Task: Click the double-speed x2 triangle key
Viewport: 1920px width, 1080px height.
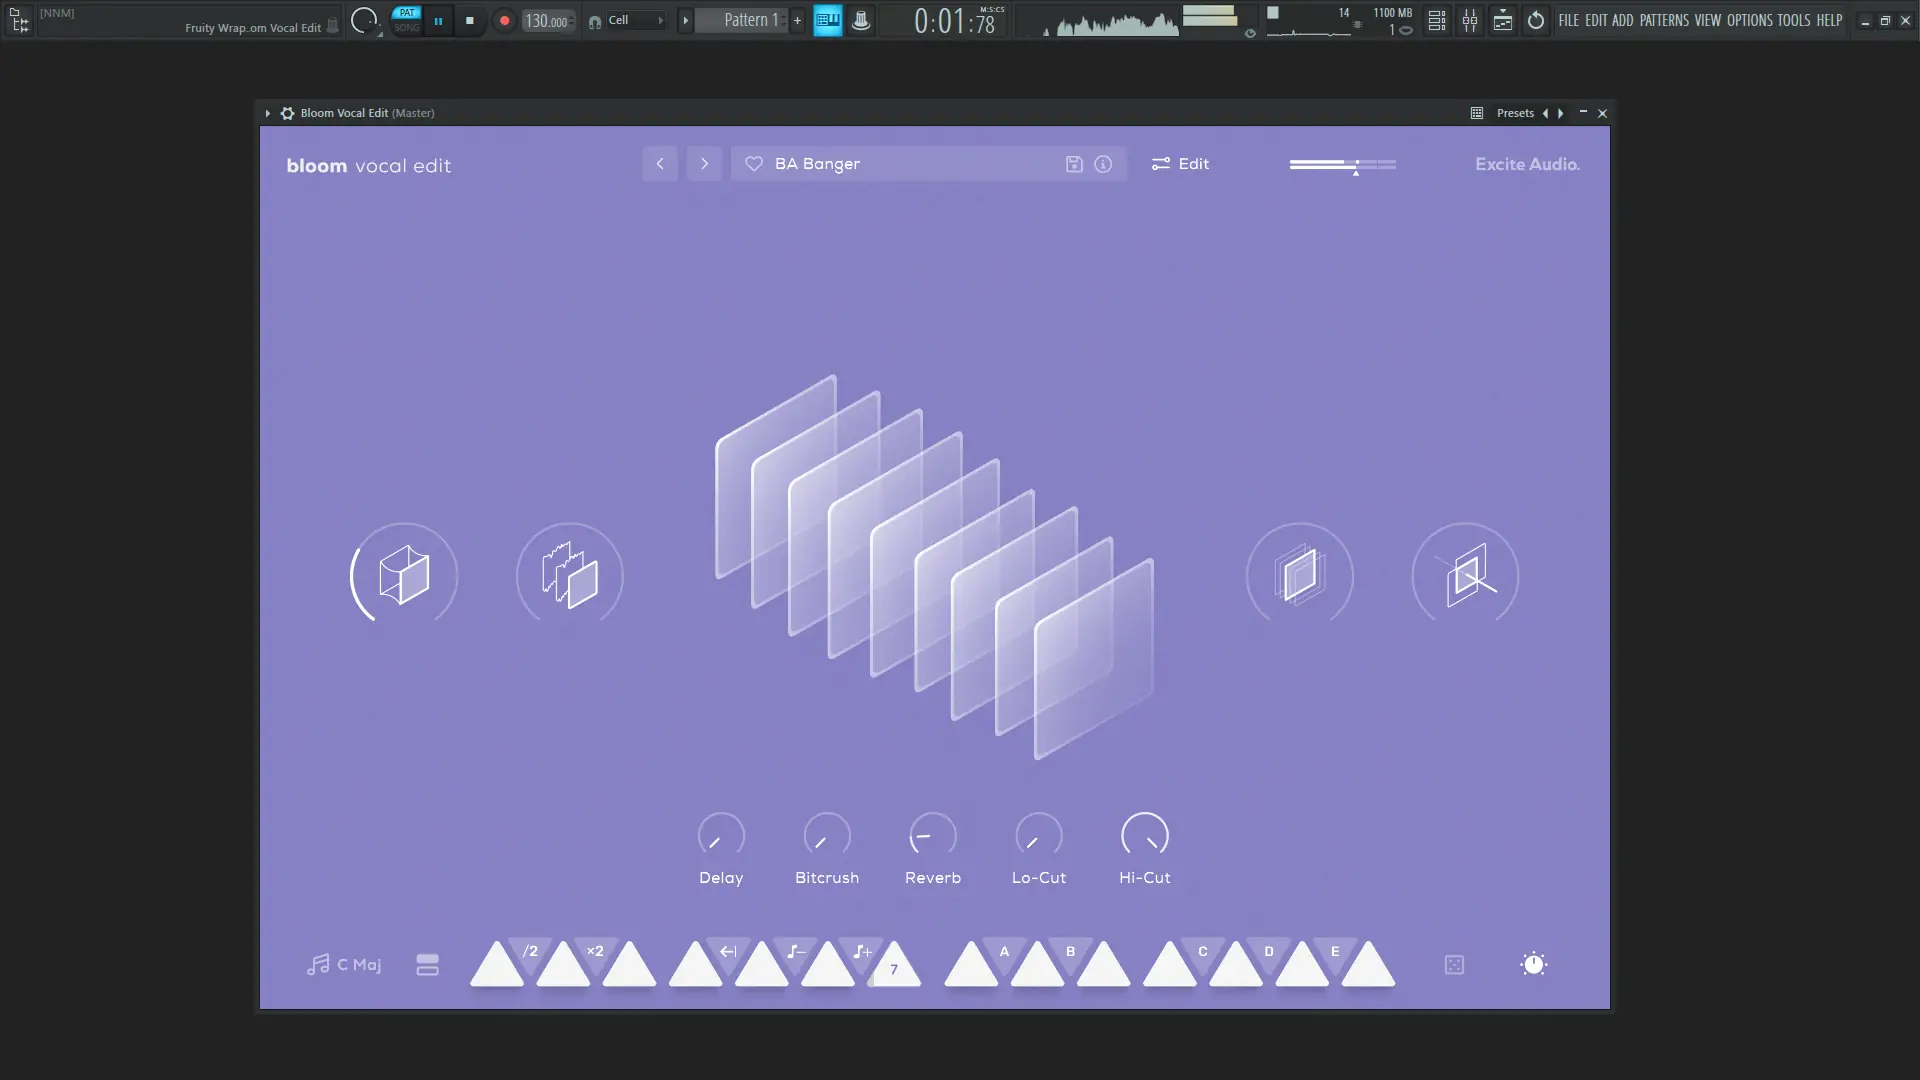Action: (x=596, y=952)
